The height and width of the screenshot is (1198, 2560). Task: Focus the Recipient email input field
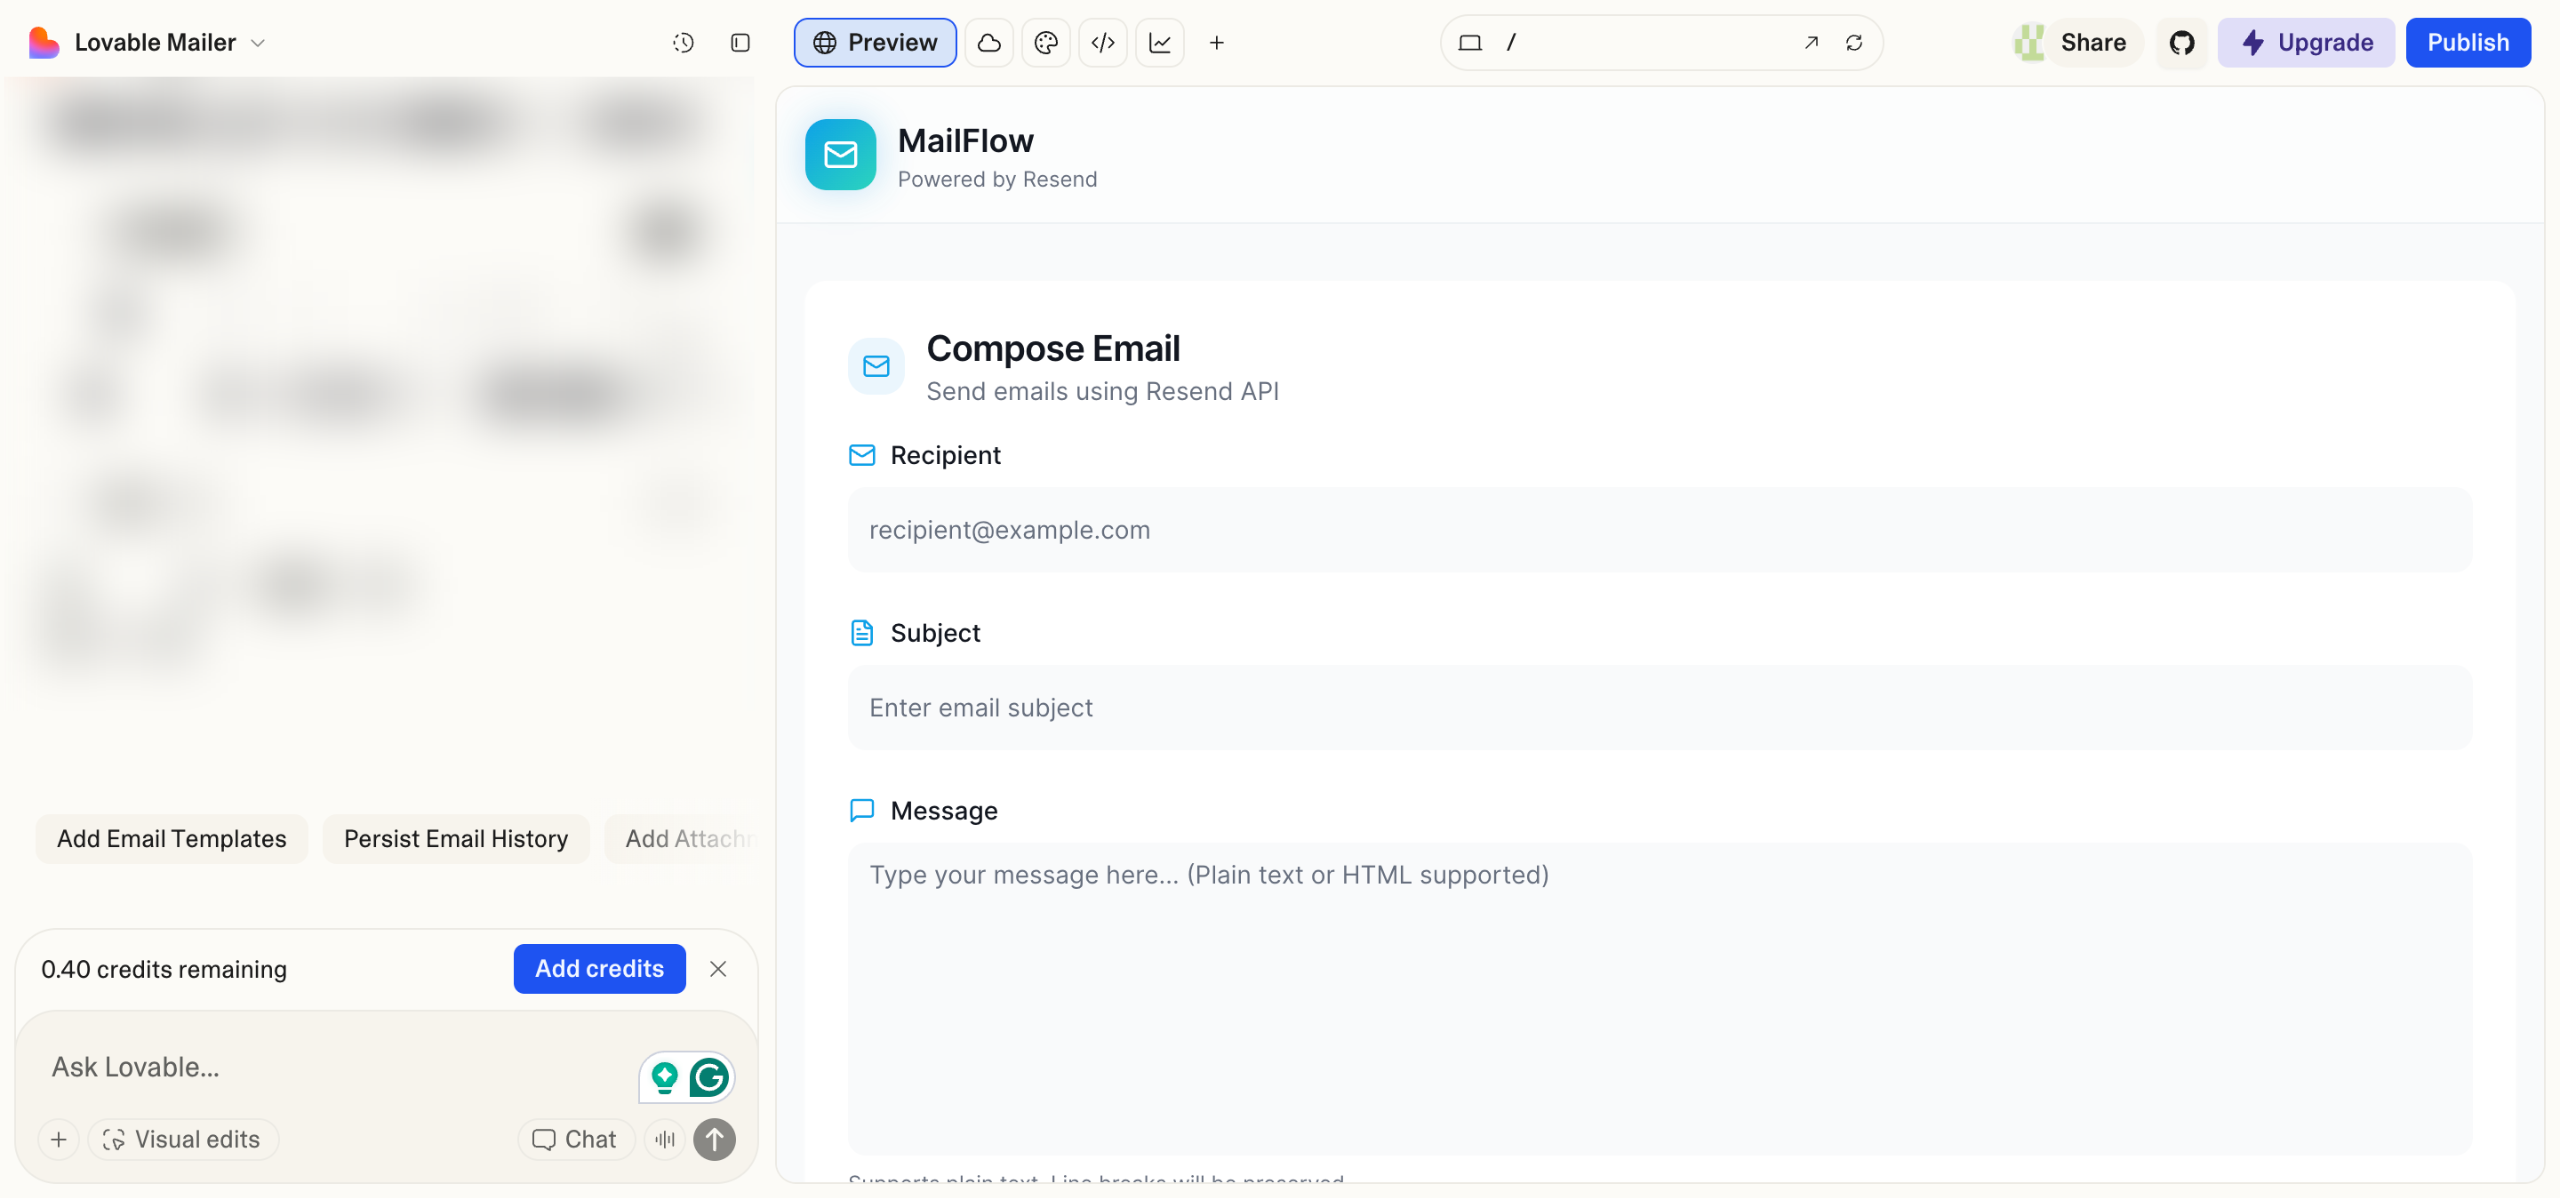point(1660,530)
